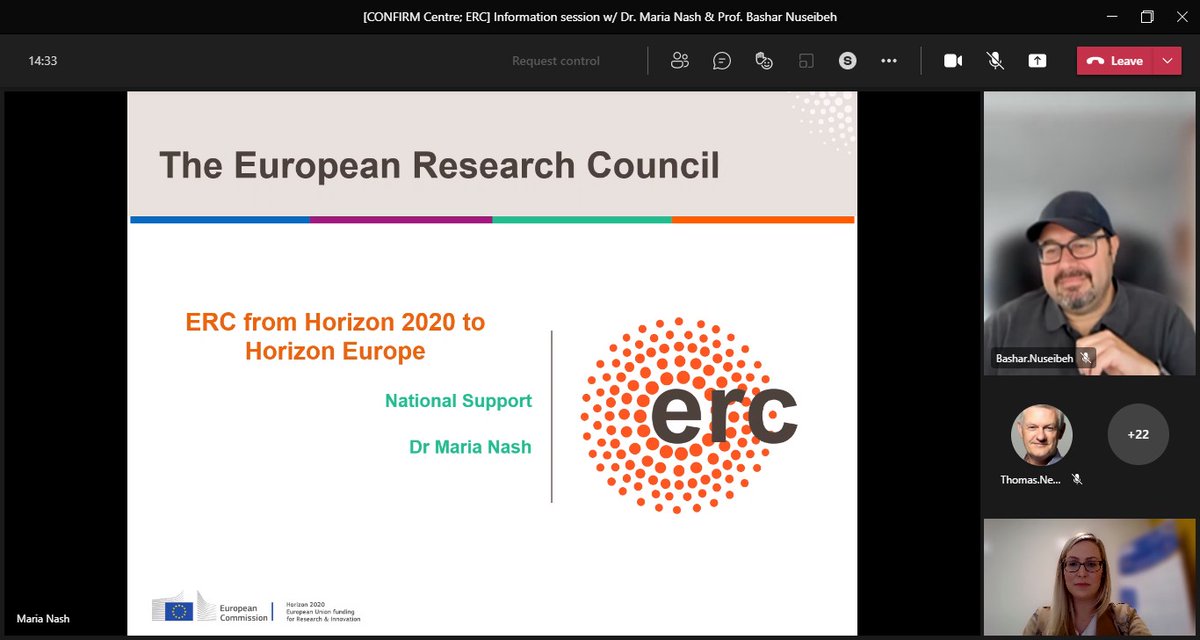Click the National Support slide text
The width and height of the screenshot is (1200, 640).
(458, 401)
